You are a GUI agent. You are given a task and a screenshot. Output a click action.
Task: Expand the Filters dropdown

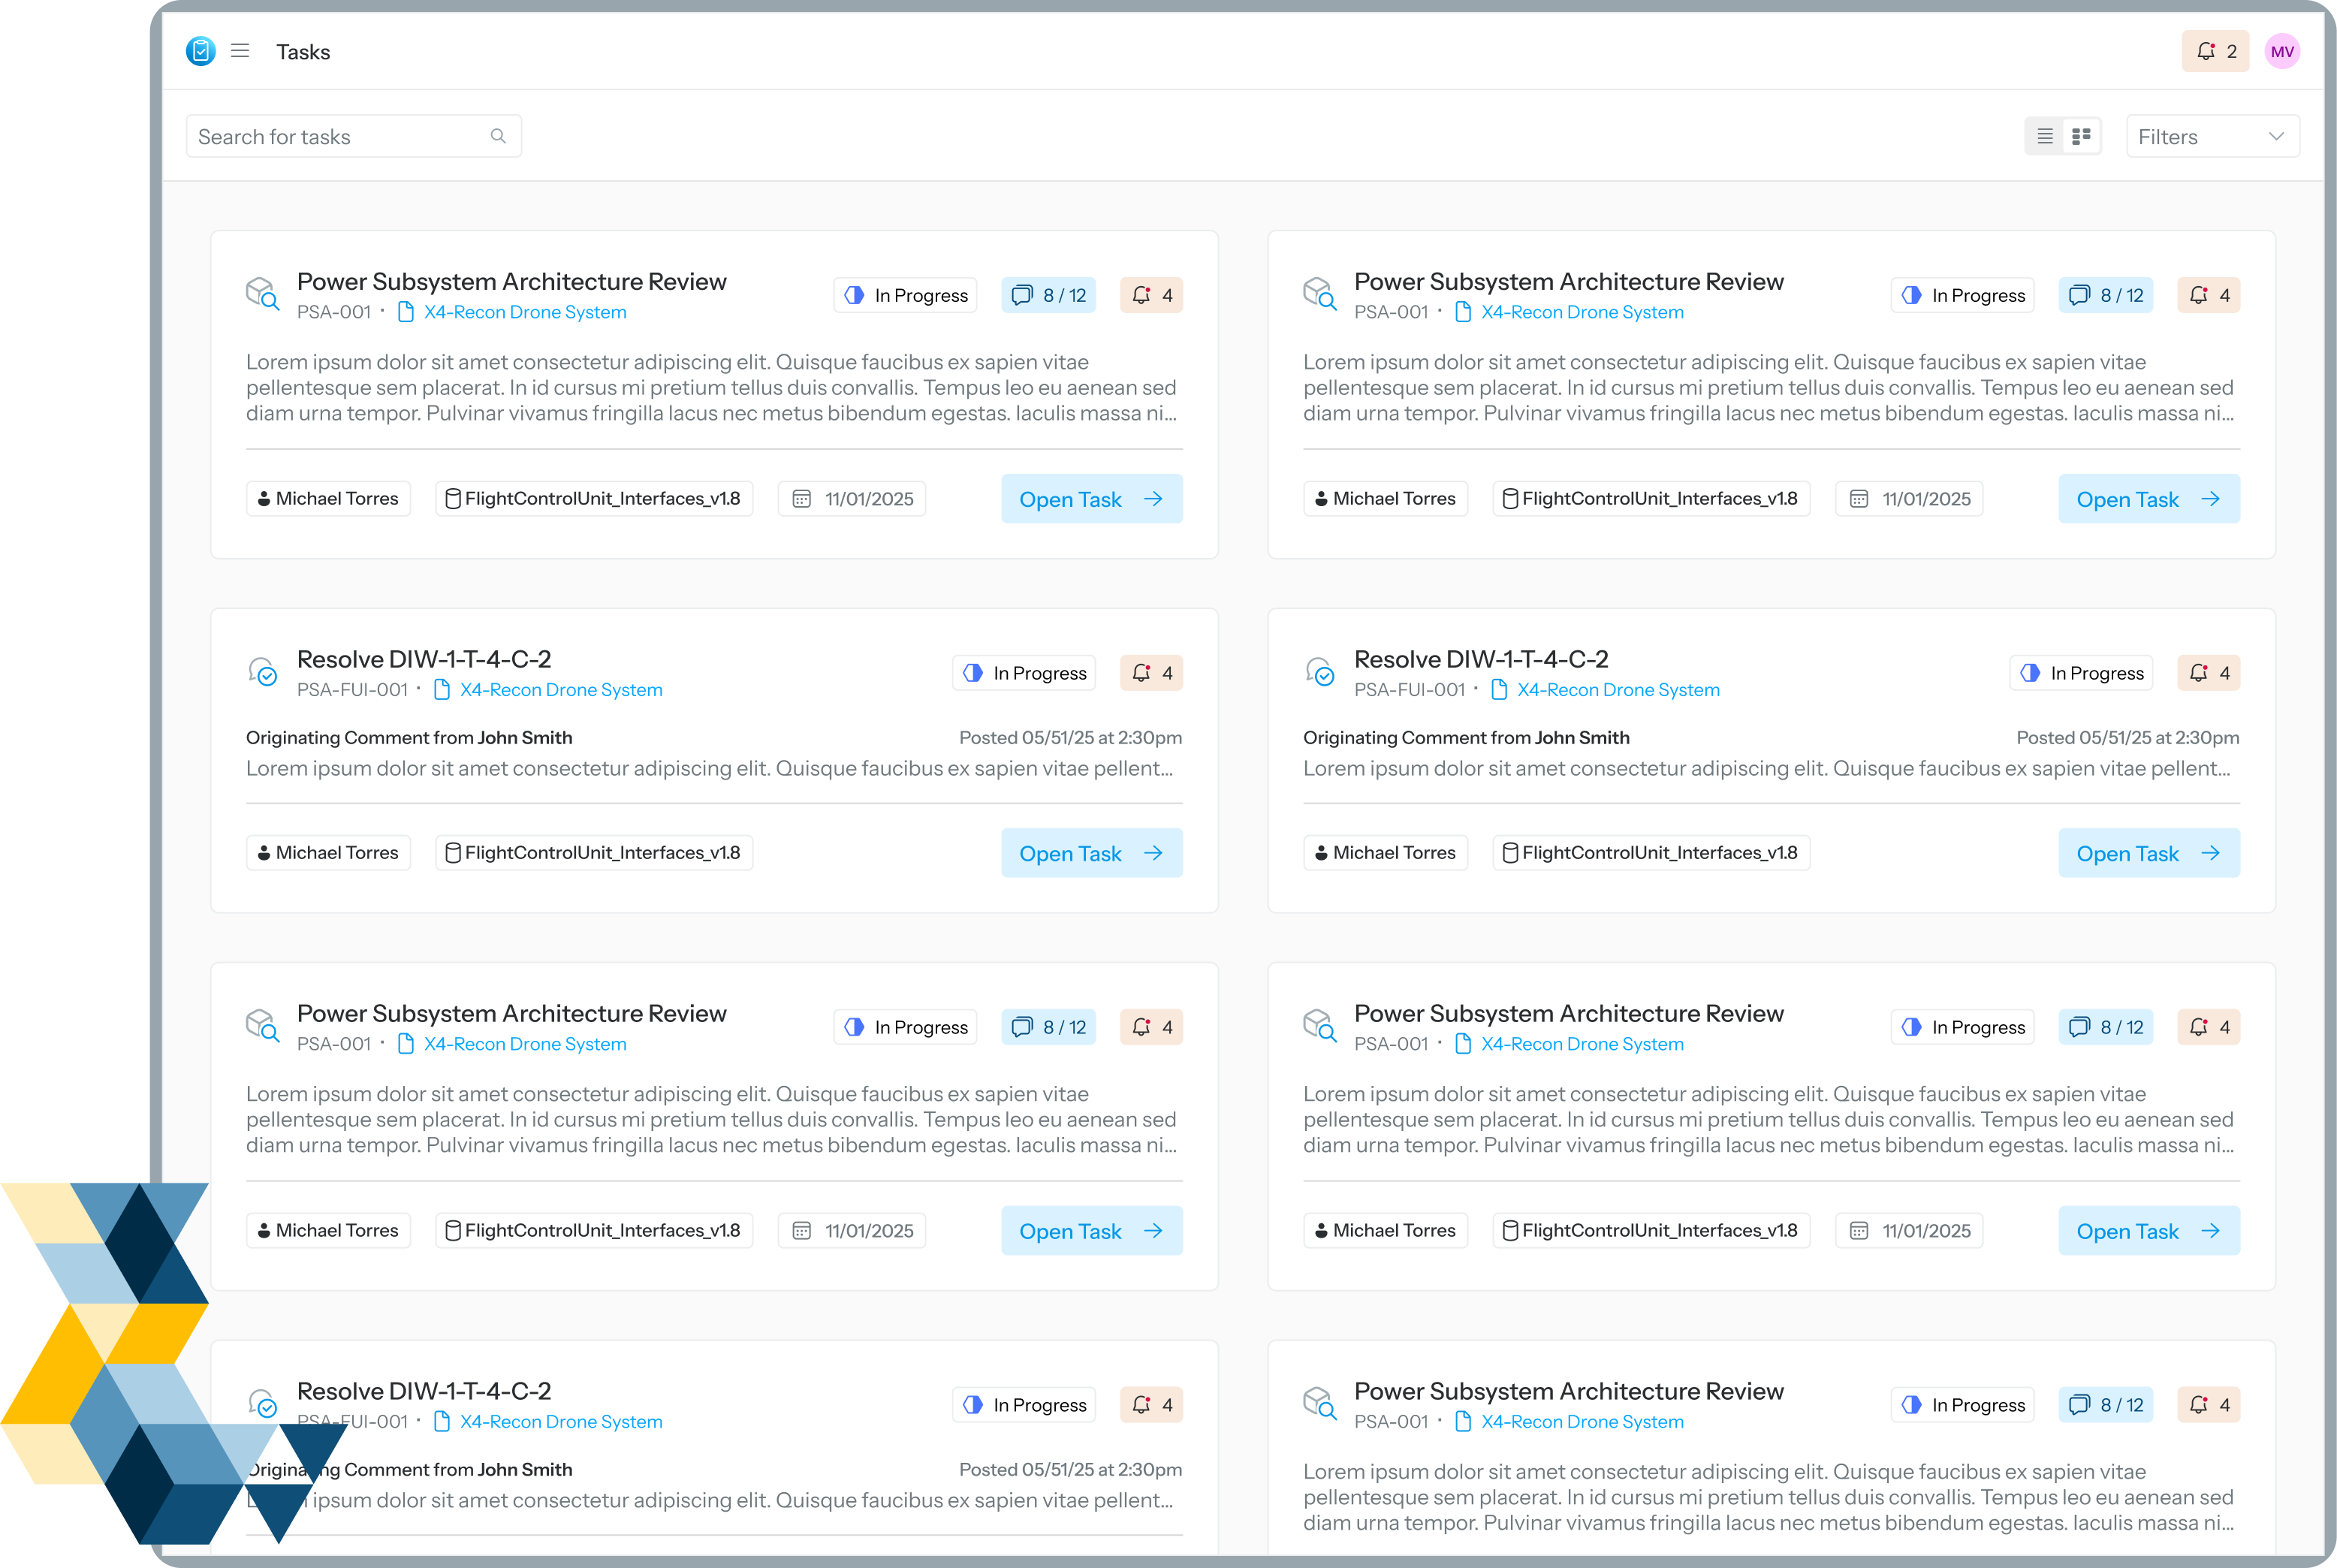[x=2212, y=137]
